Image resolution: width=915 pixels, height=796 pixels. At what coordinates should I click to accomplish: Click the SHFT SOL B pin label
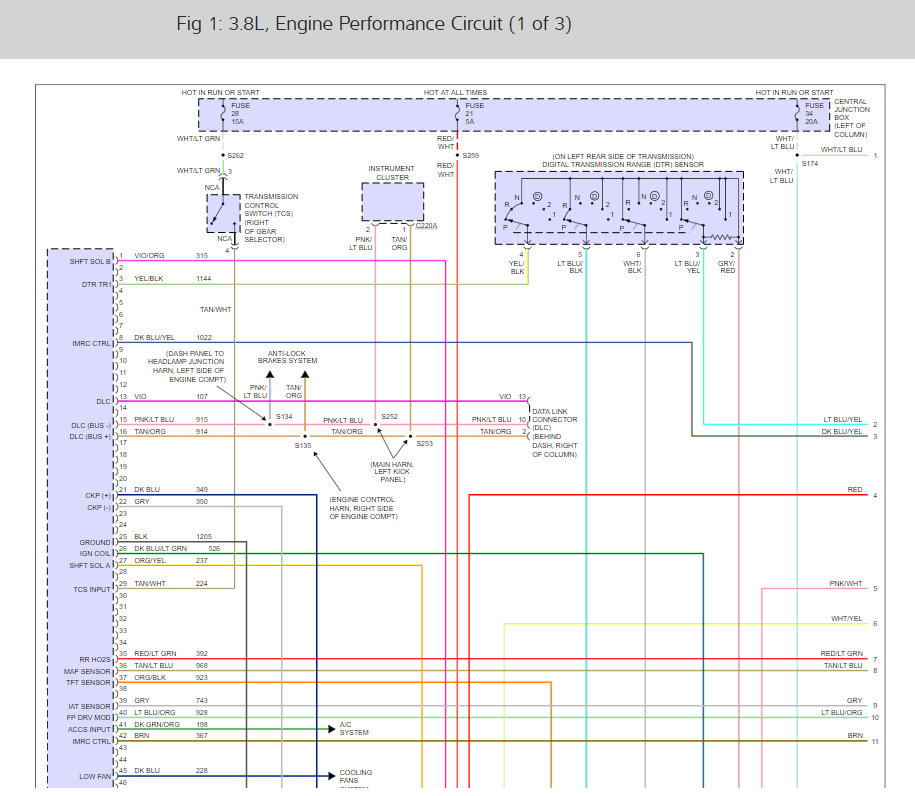[x=90, y=261]
